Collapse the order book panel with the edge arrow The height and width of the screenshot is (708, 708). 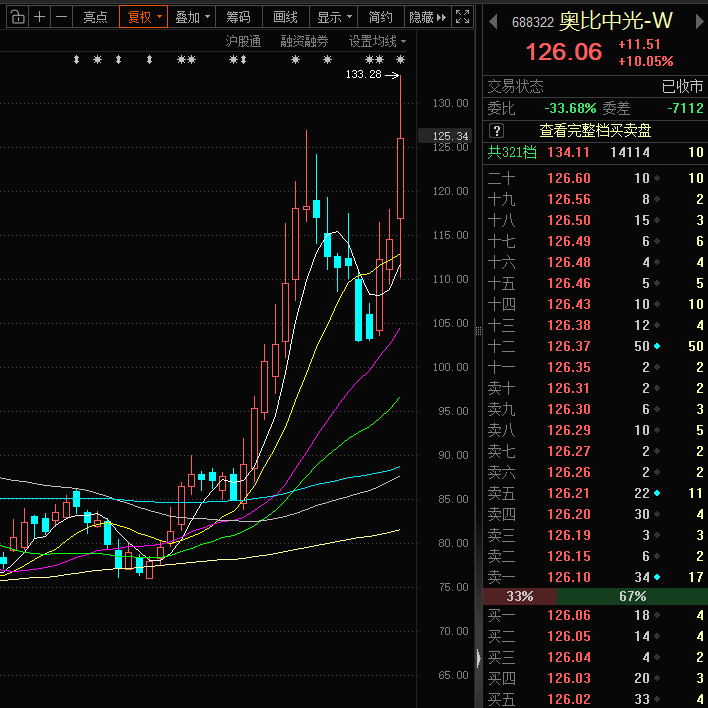click(479, 658)
